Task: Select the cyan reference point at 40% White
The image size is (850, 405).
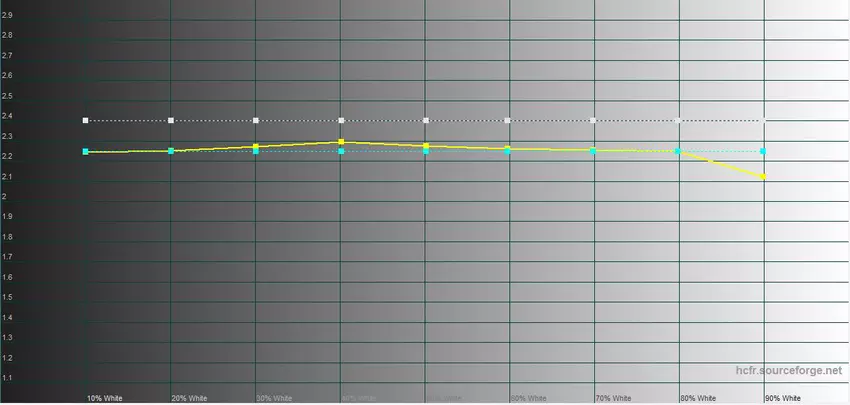Action: [341, 152]
